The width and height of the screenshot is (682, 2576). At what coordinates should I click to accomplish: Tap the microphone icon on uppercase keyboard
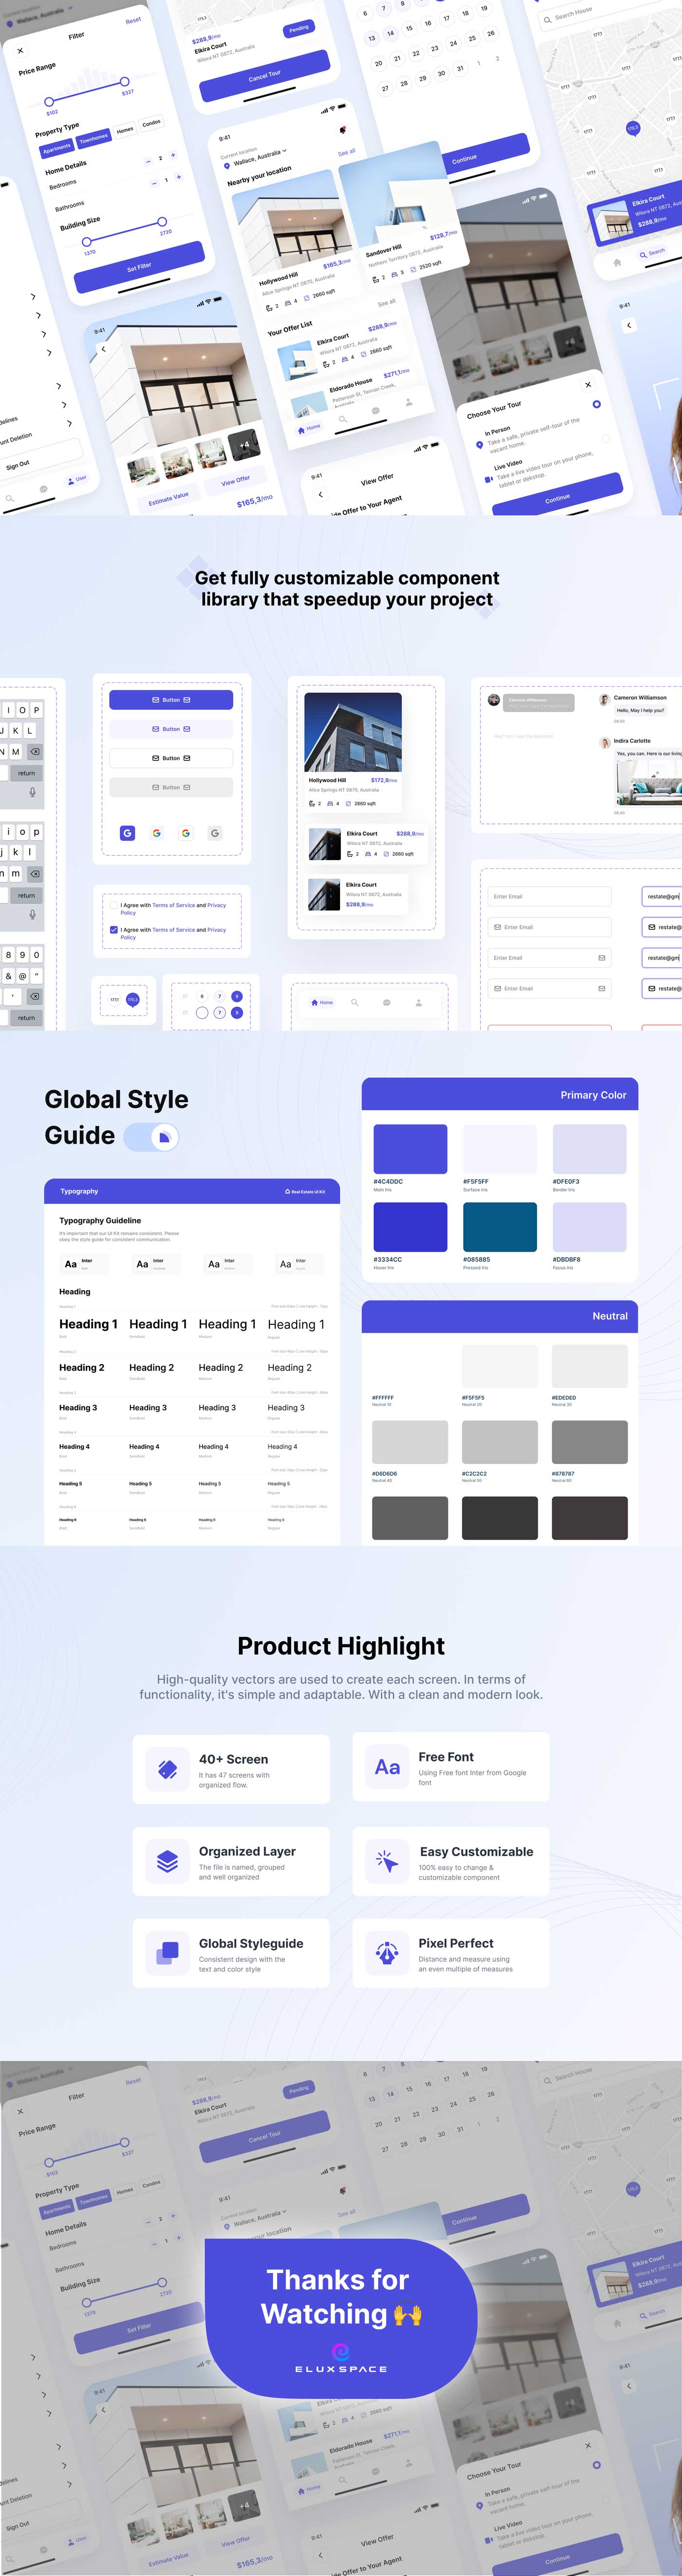[32, 792]
